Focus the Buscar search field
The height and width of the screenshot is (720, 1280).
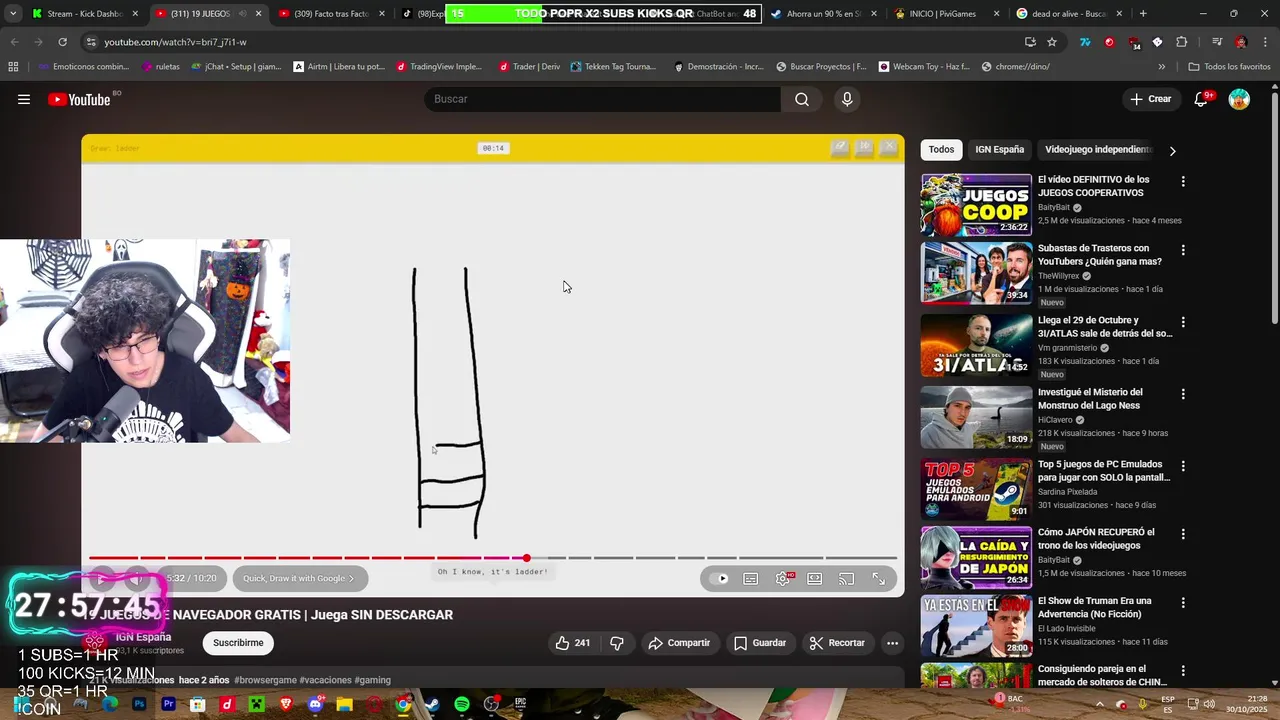tap(602, 99)
